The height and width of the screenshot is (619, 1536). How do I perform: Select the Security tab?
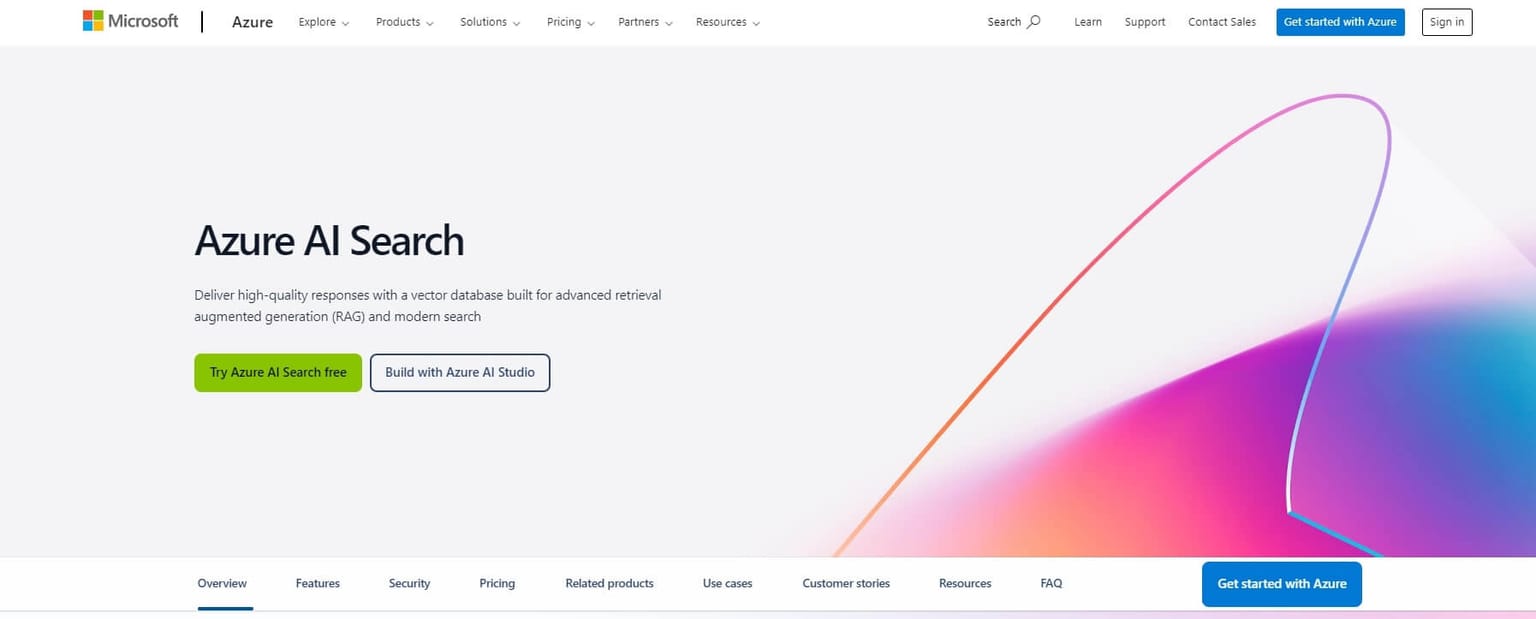(409, 583)
